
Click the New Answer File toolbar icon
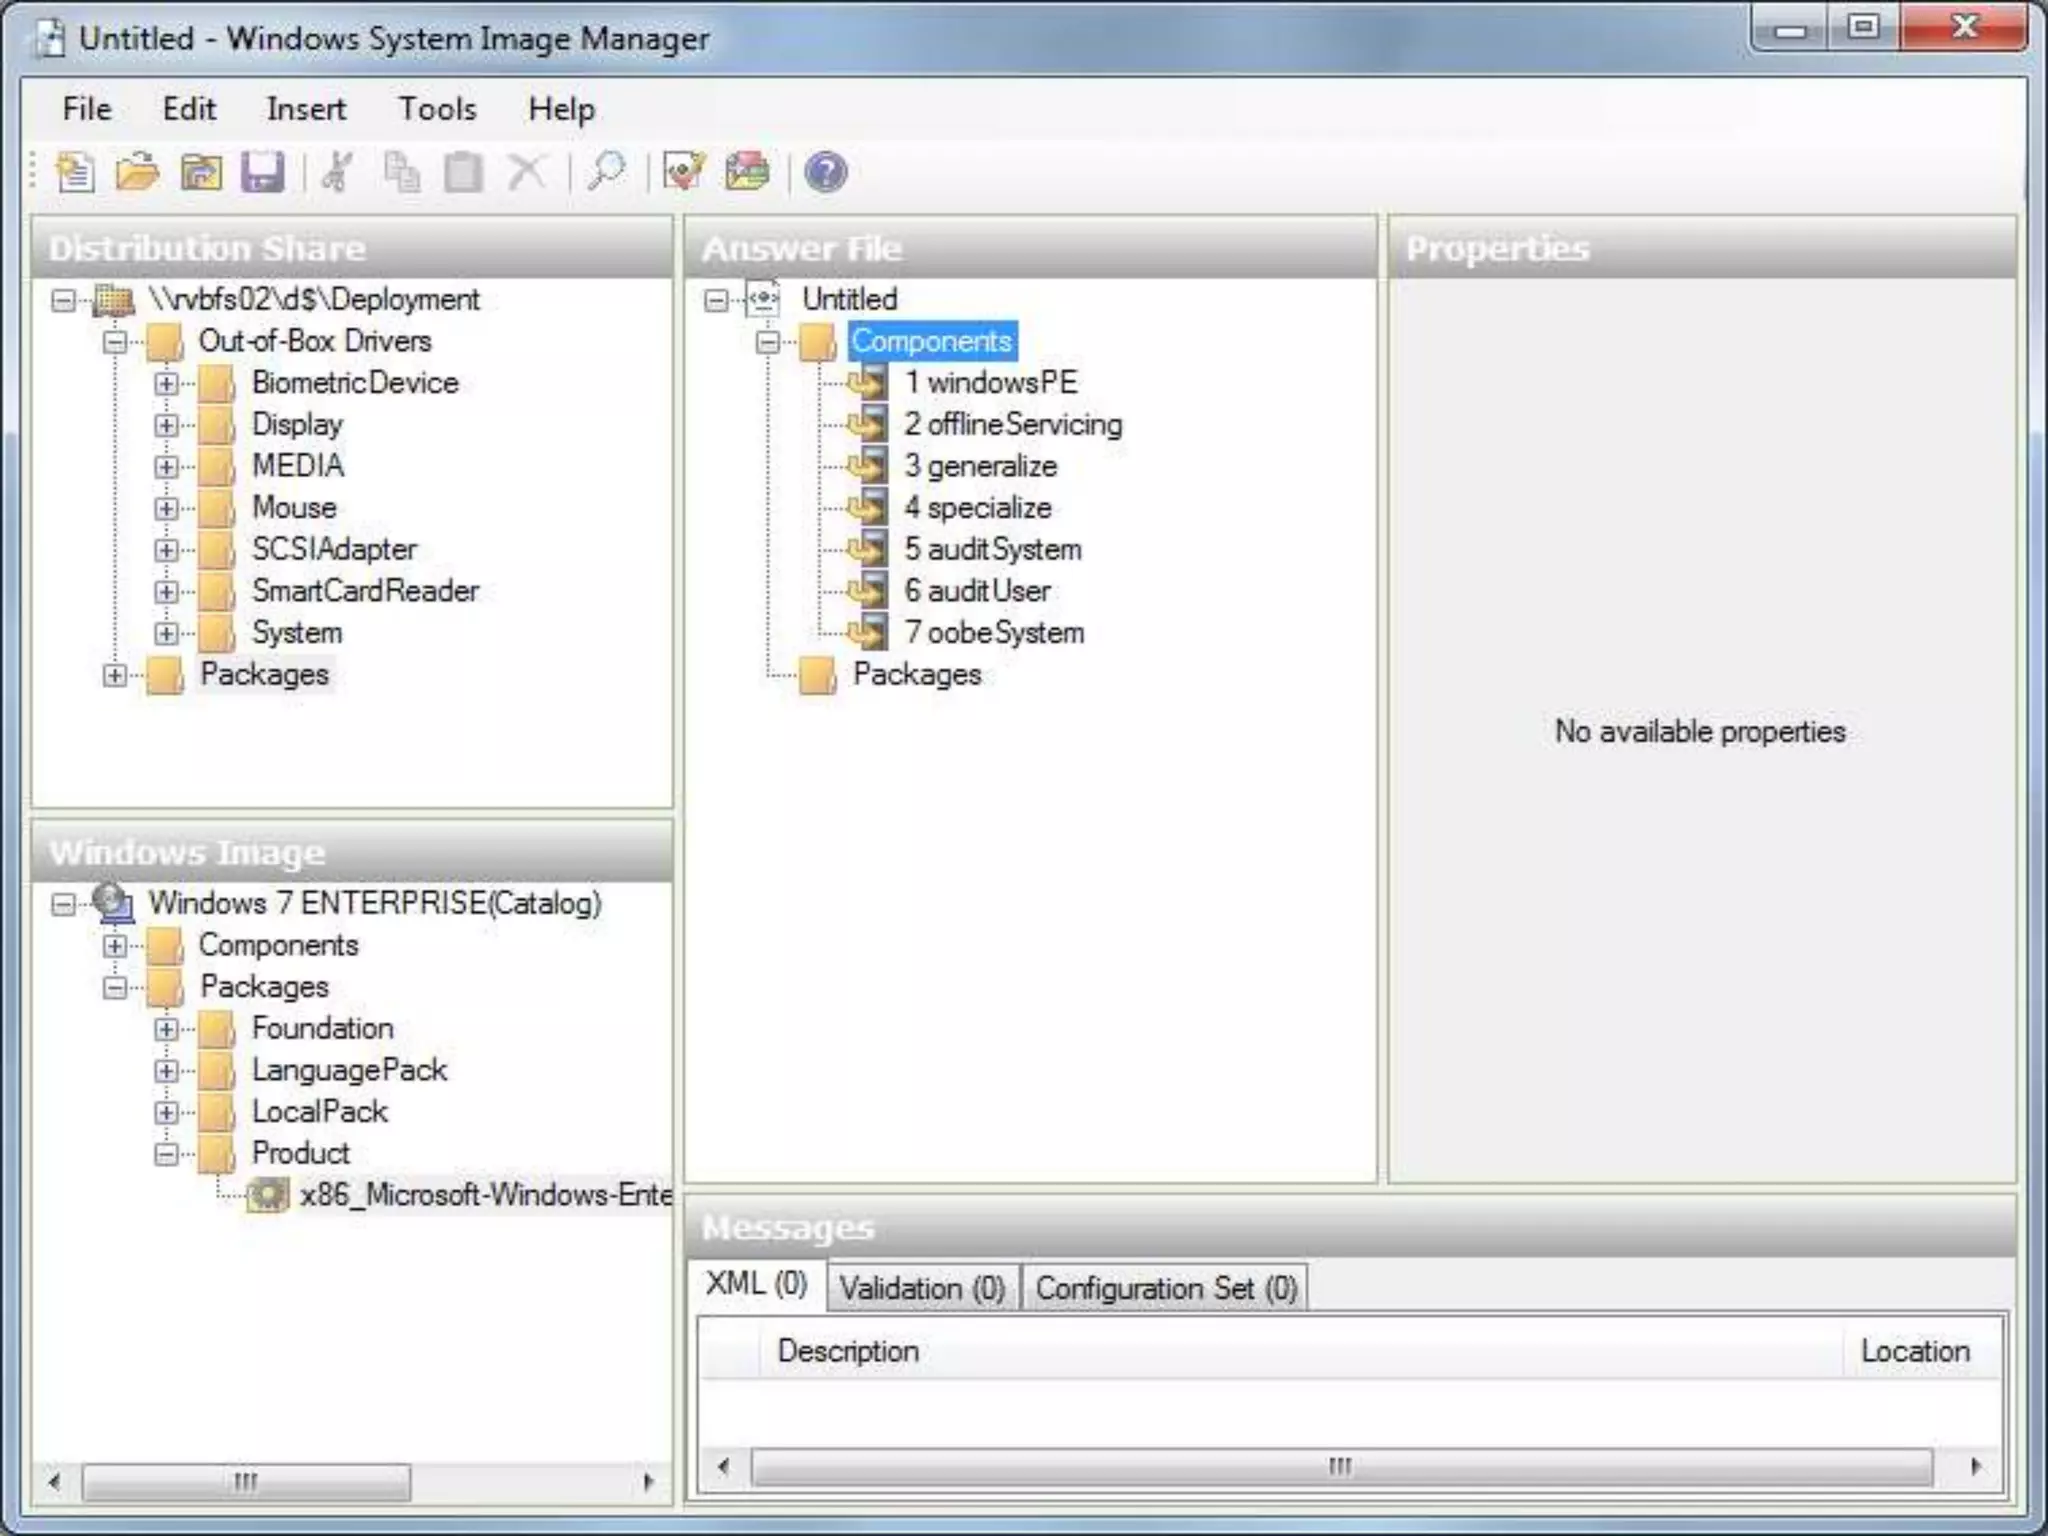tap(75, 172)
